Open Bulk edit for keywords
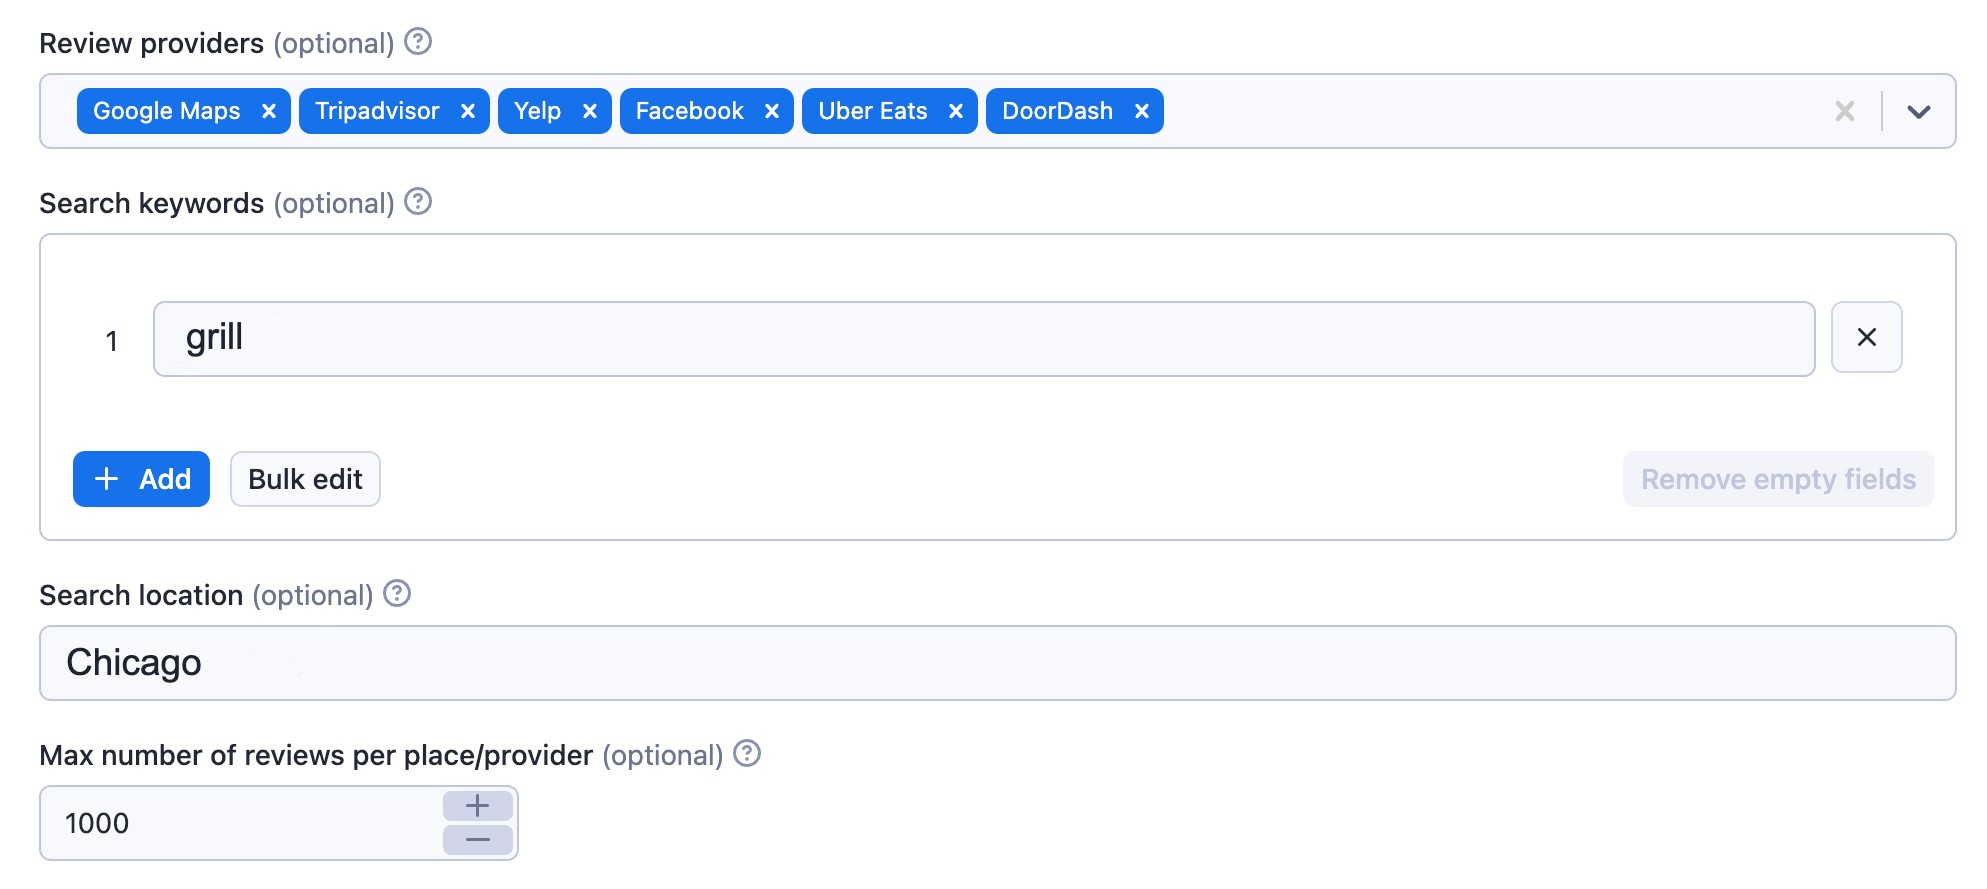This screenshot has width=1987, height=889. click(x=305, y=479)
